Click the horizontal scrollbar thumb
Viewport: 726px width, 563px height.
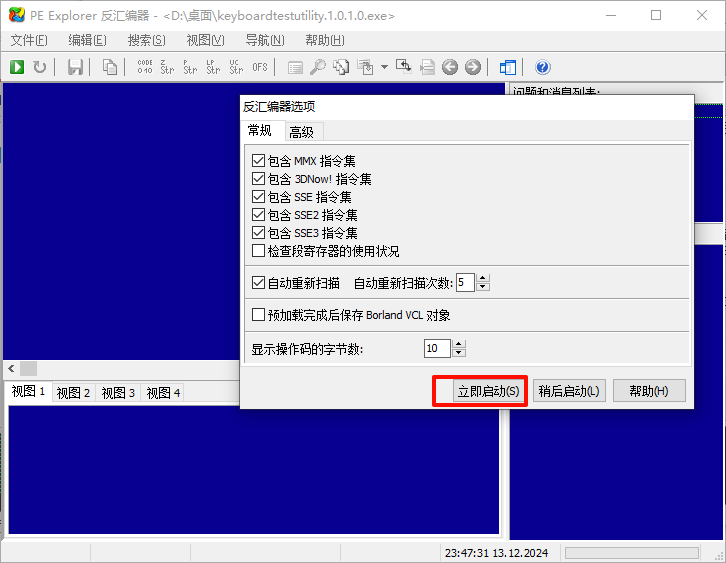point(28,369)
